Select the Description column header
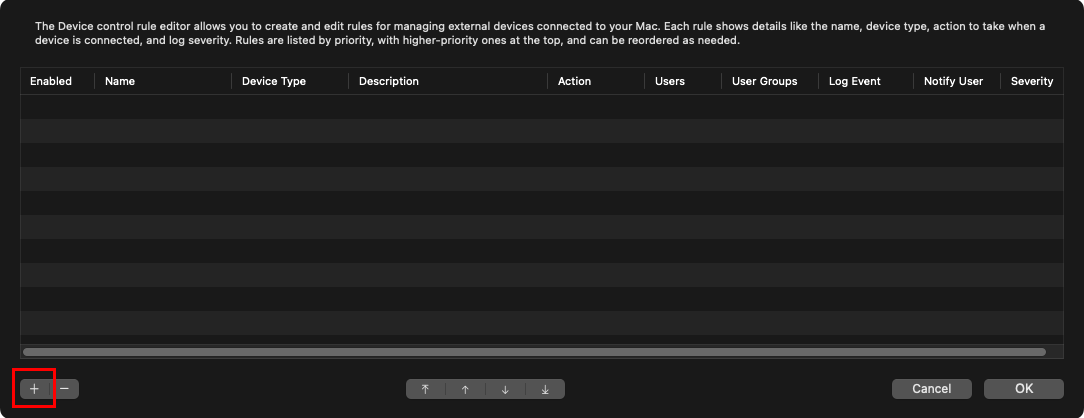1084x418 pixels. (389, 81)
